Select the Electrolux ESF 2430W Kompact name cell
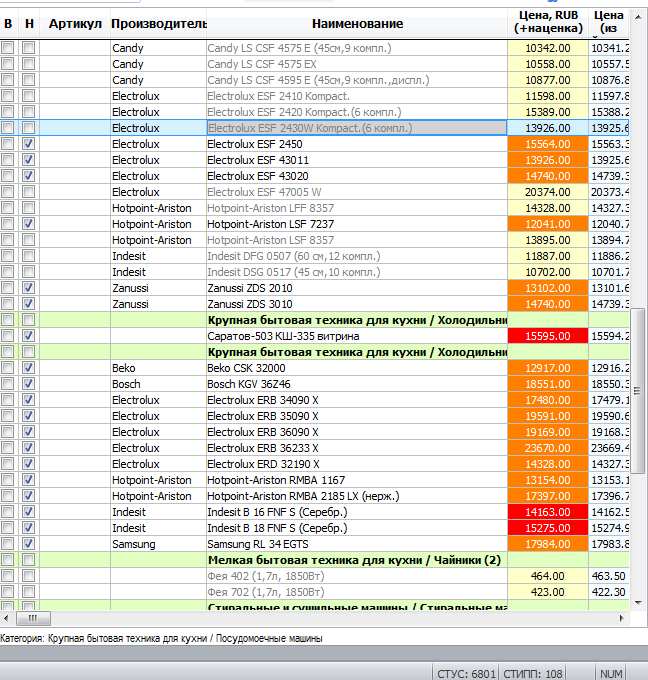 coord(357,128)
